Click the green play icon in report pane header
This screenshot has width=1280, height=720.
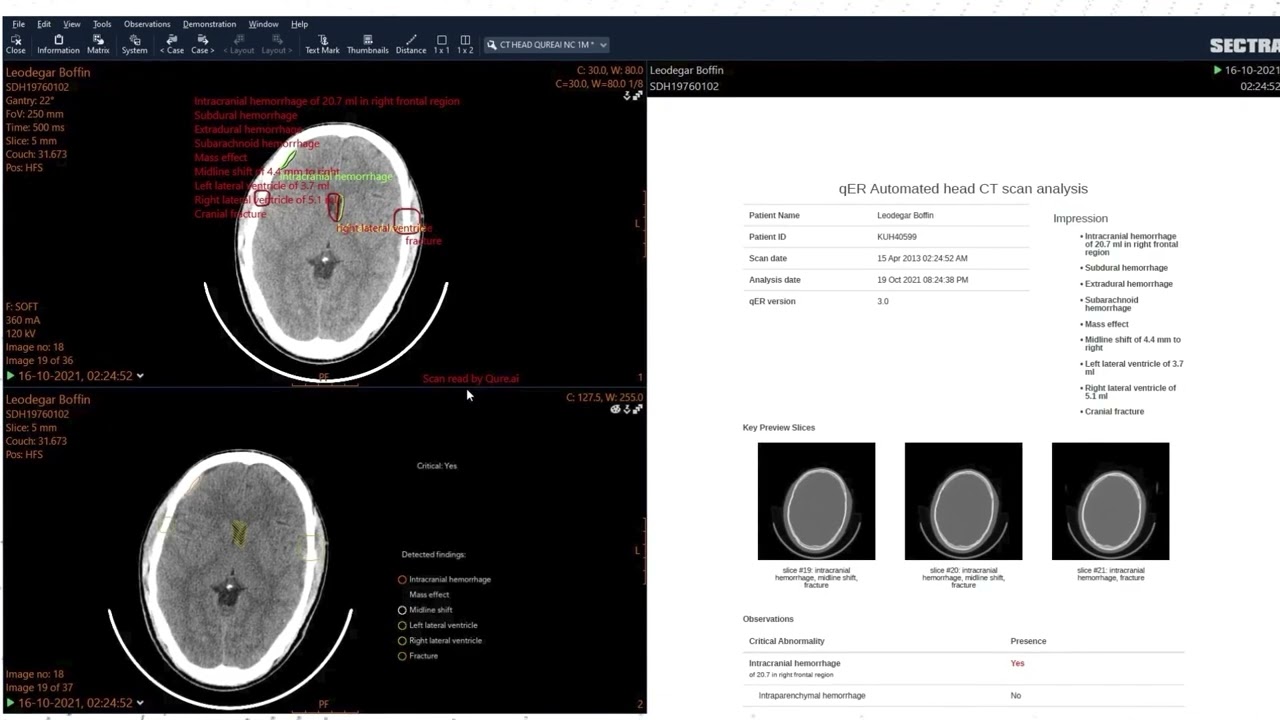pyautogui.click(x=1217, y=70)
